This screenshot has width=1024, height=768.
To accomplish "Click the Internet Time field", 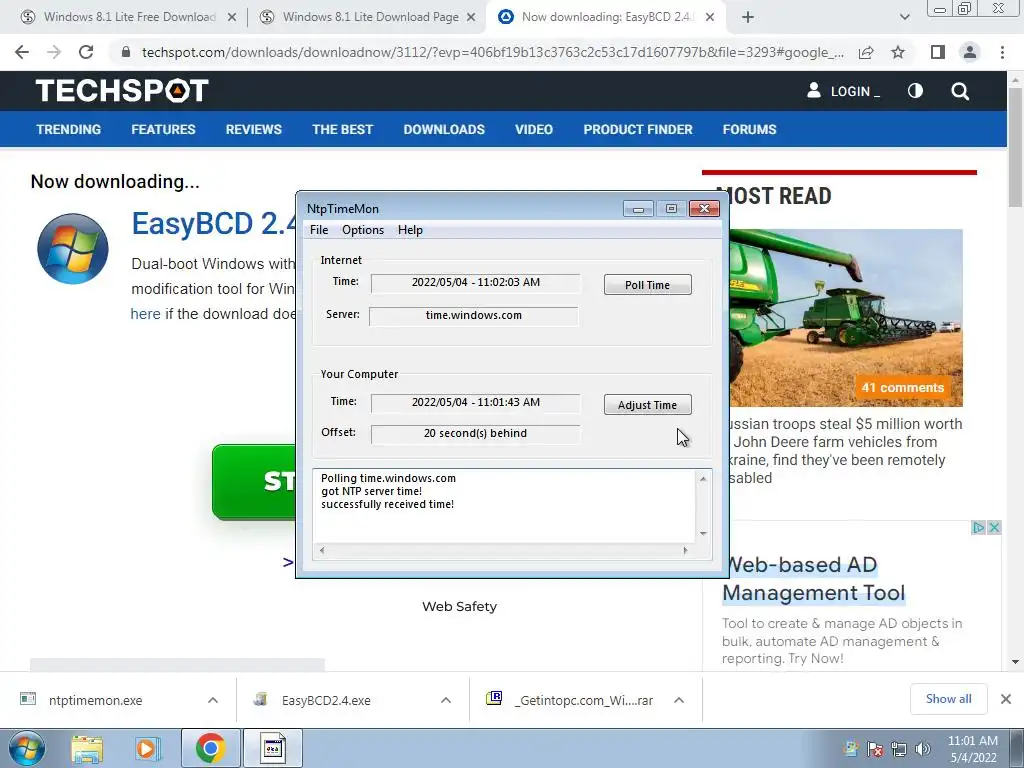I will 475,283.
